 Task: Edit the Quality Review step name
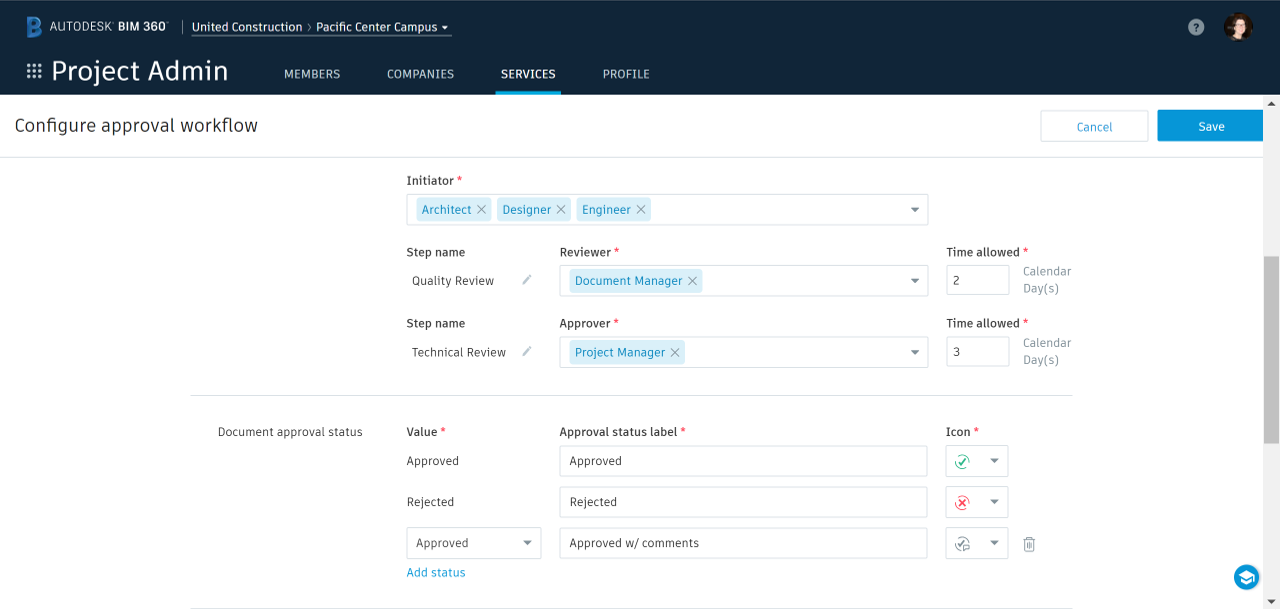[527, 280]
